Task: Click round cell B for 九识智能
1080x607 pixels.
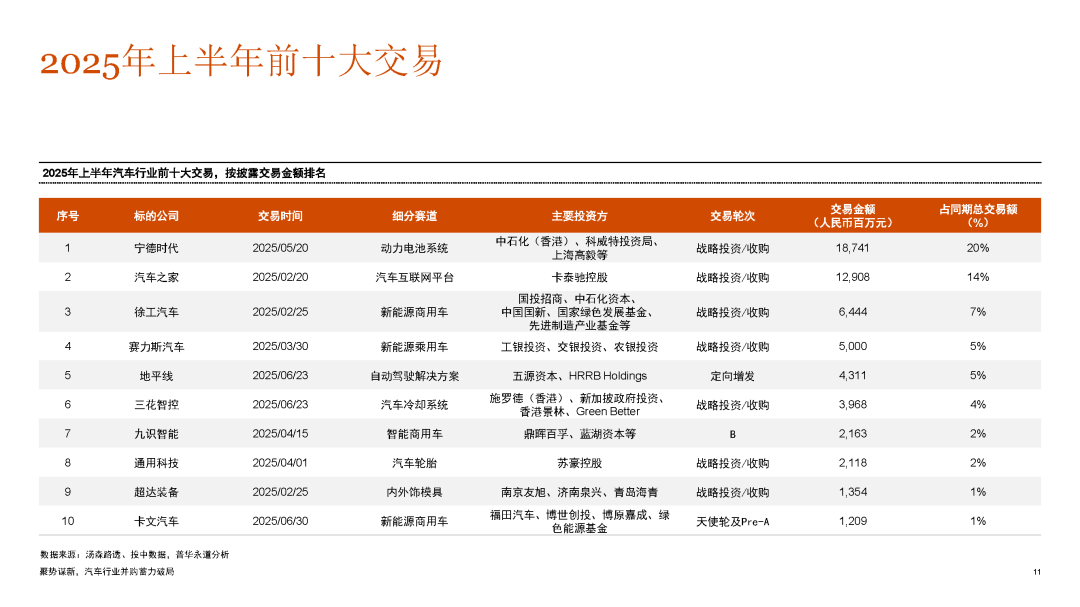Action: (x=733, y=434)
